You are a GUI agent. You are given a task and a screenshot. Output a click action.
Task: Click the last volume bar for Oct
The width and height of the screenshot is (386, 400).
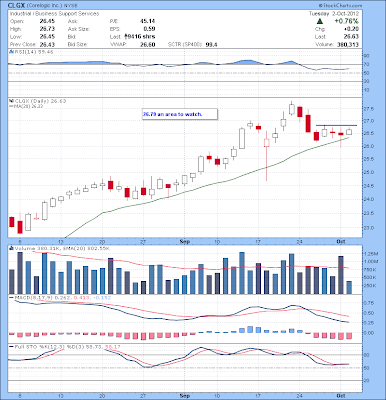pos(349,287)
